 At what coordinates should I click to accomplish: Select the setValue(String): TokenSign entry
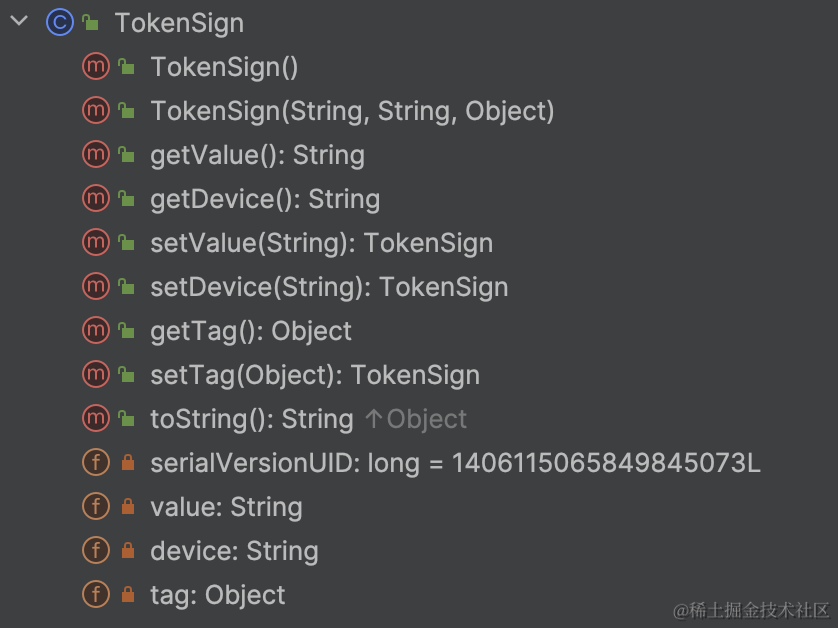[321, 243]
